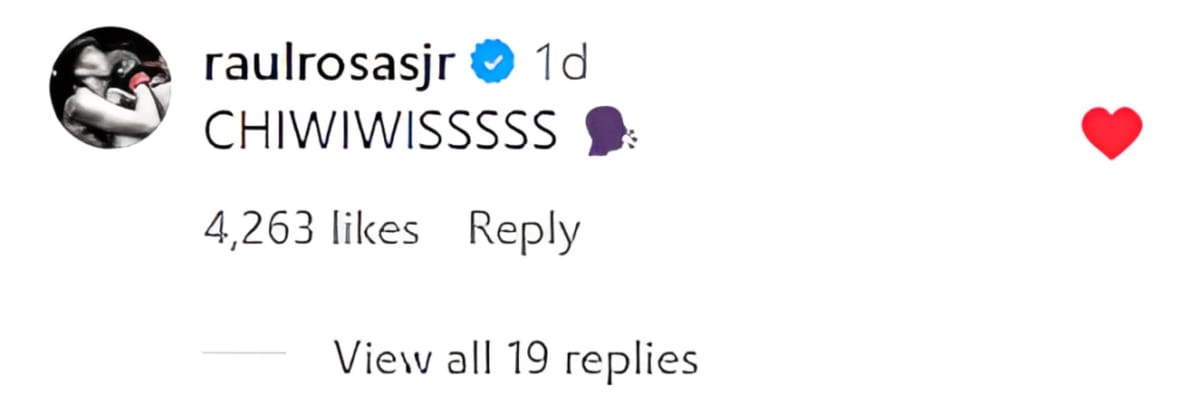The image size is (1200, 405).
Task: Click the emoji after CHIWIWISSSSS
Action: pos(608,133)
